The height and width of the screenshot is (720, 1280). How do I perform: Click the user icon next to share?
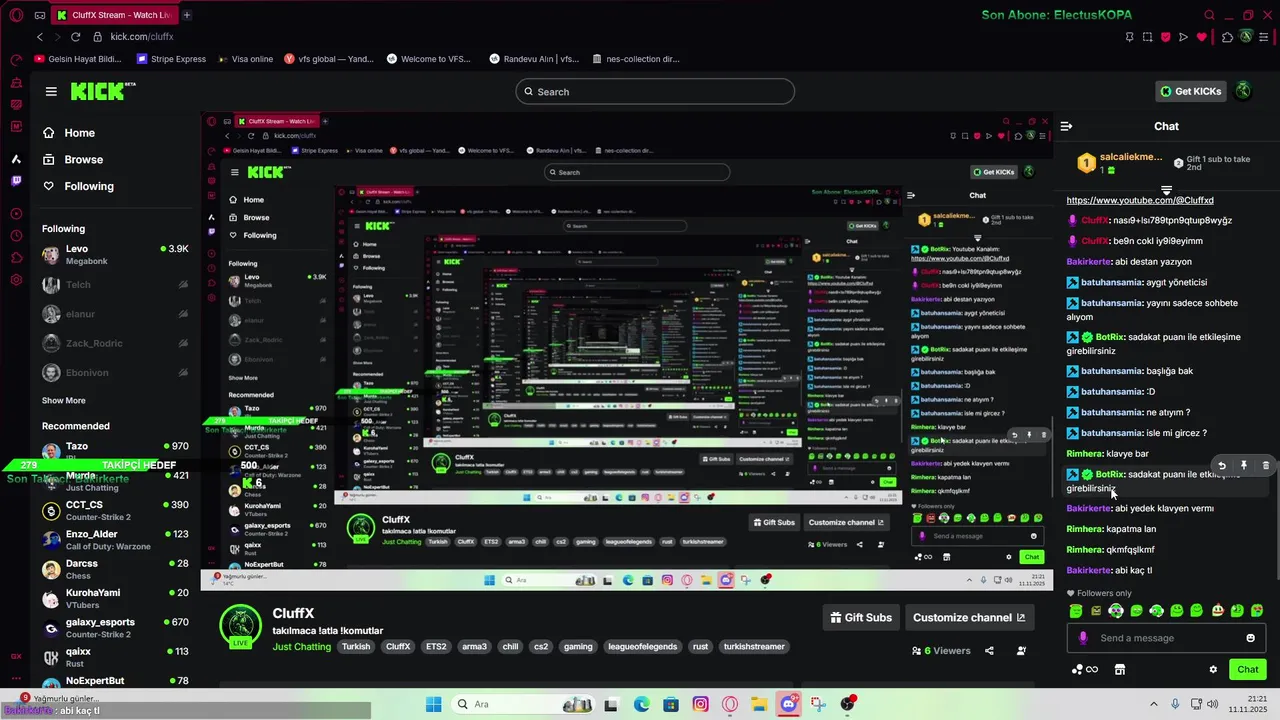coord(1021,651)
